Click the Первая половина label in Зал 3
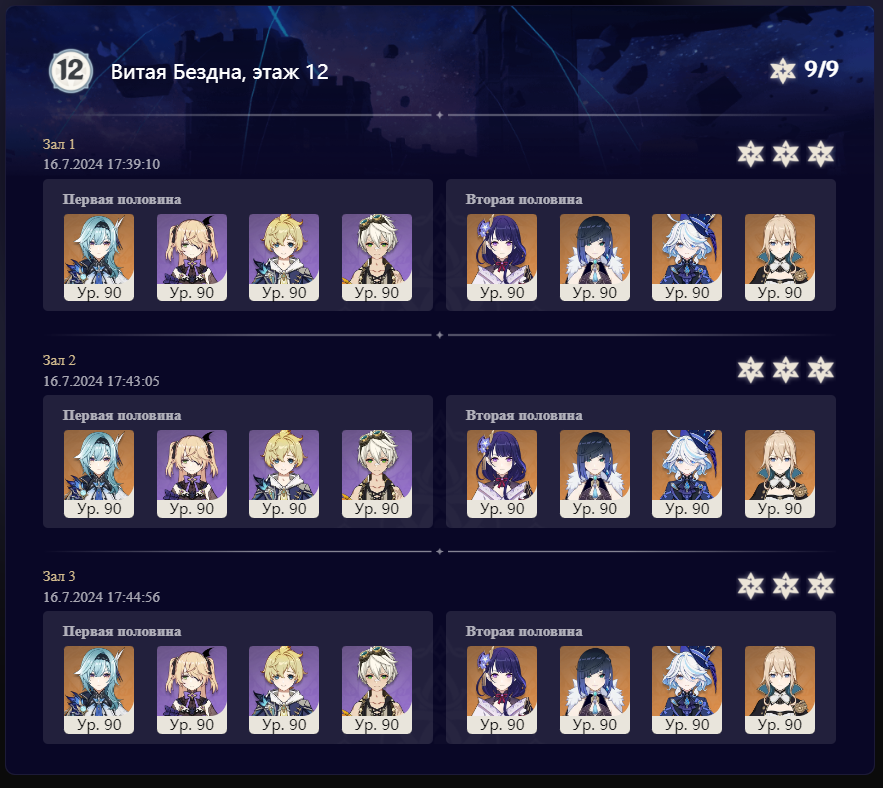Viewport: 883px width, 788px height. (122, 631)
